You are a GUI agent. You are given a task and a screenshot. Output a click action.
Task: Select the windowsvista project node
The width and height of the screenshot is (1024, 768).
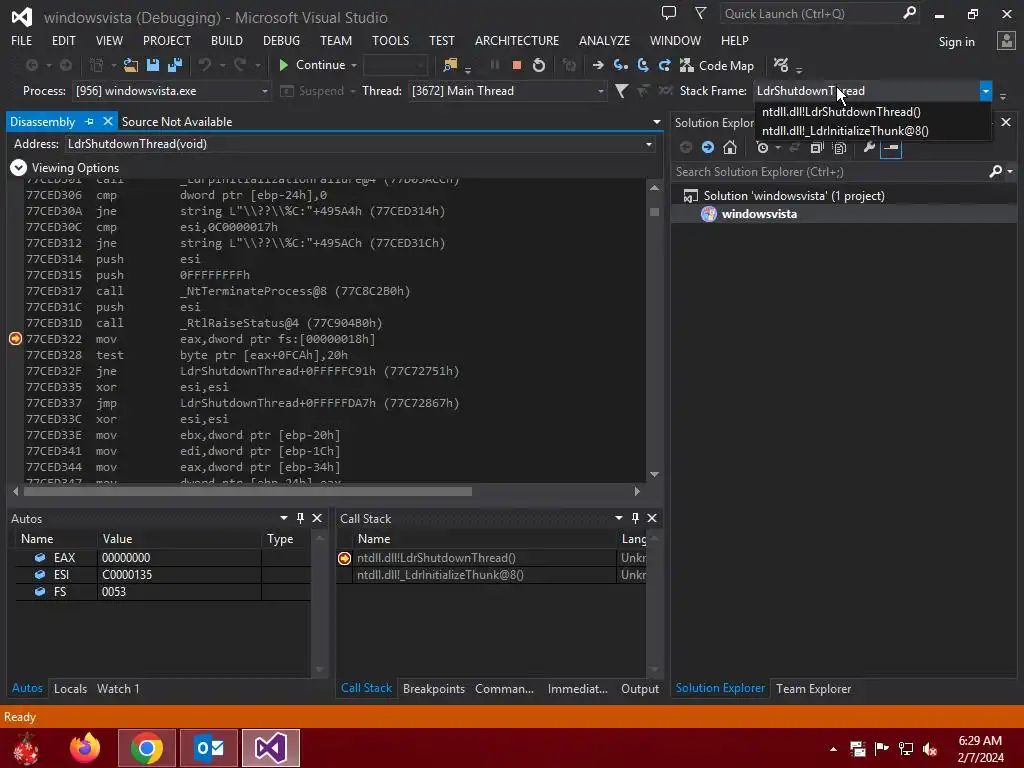click(x=759, y=214)
